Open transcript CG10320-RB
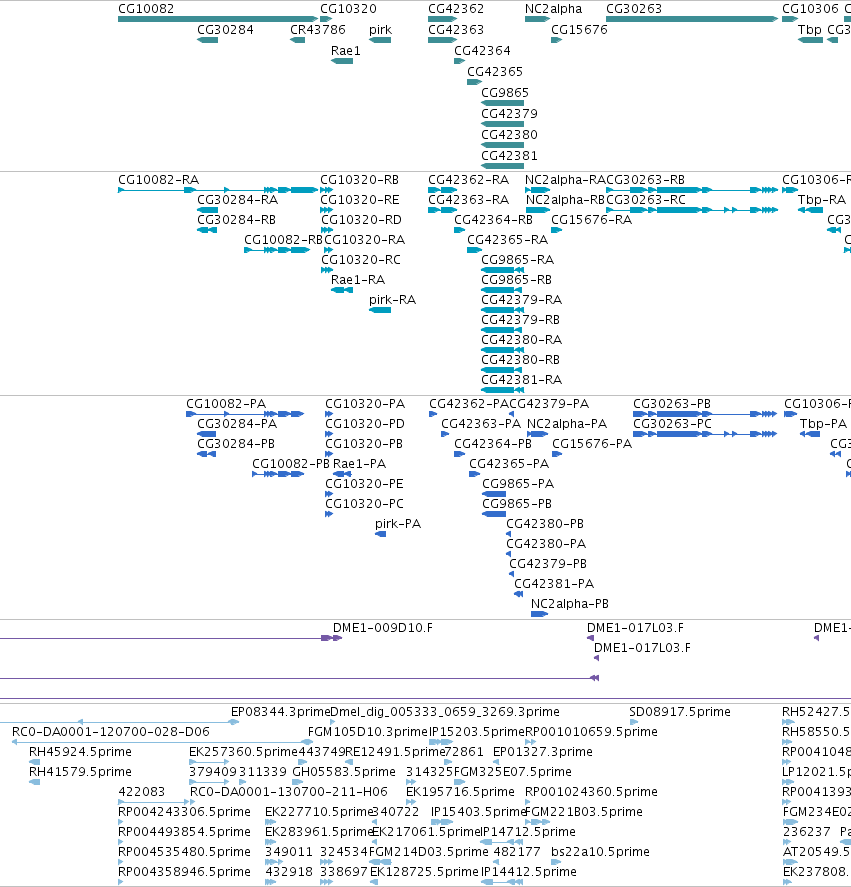Viewport: 851px width, 887px height. coord(359,180)
